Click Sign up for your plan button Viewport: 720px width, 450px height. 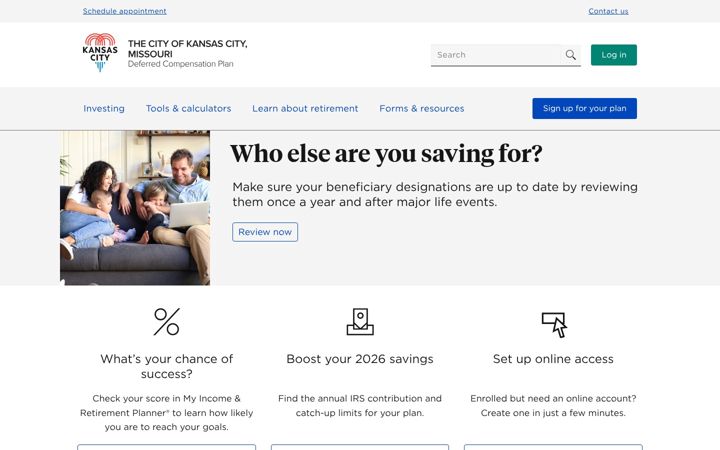click(585, 108)
